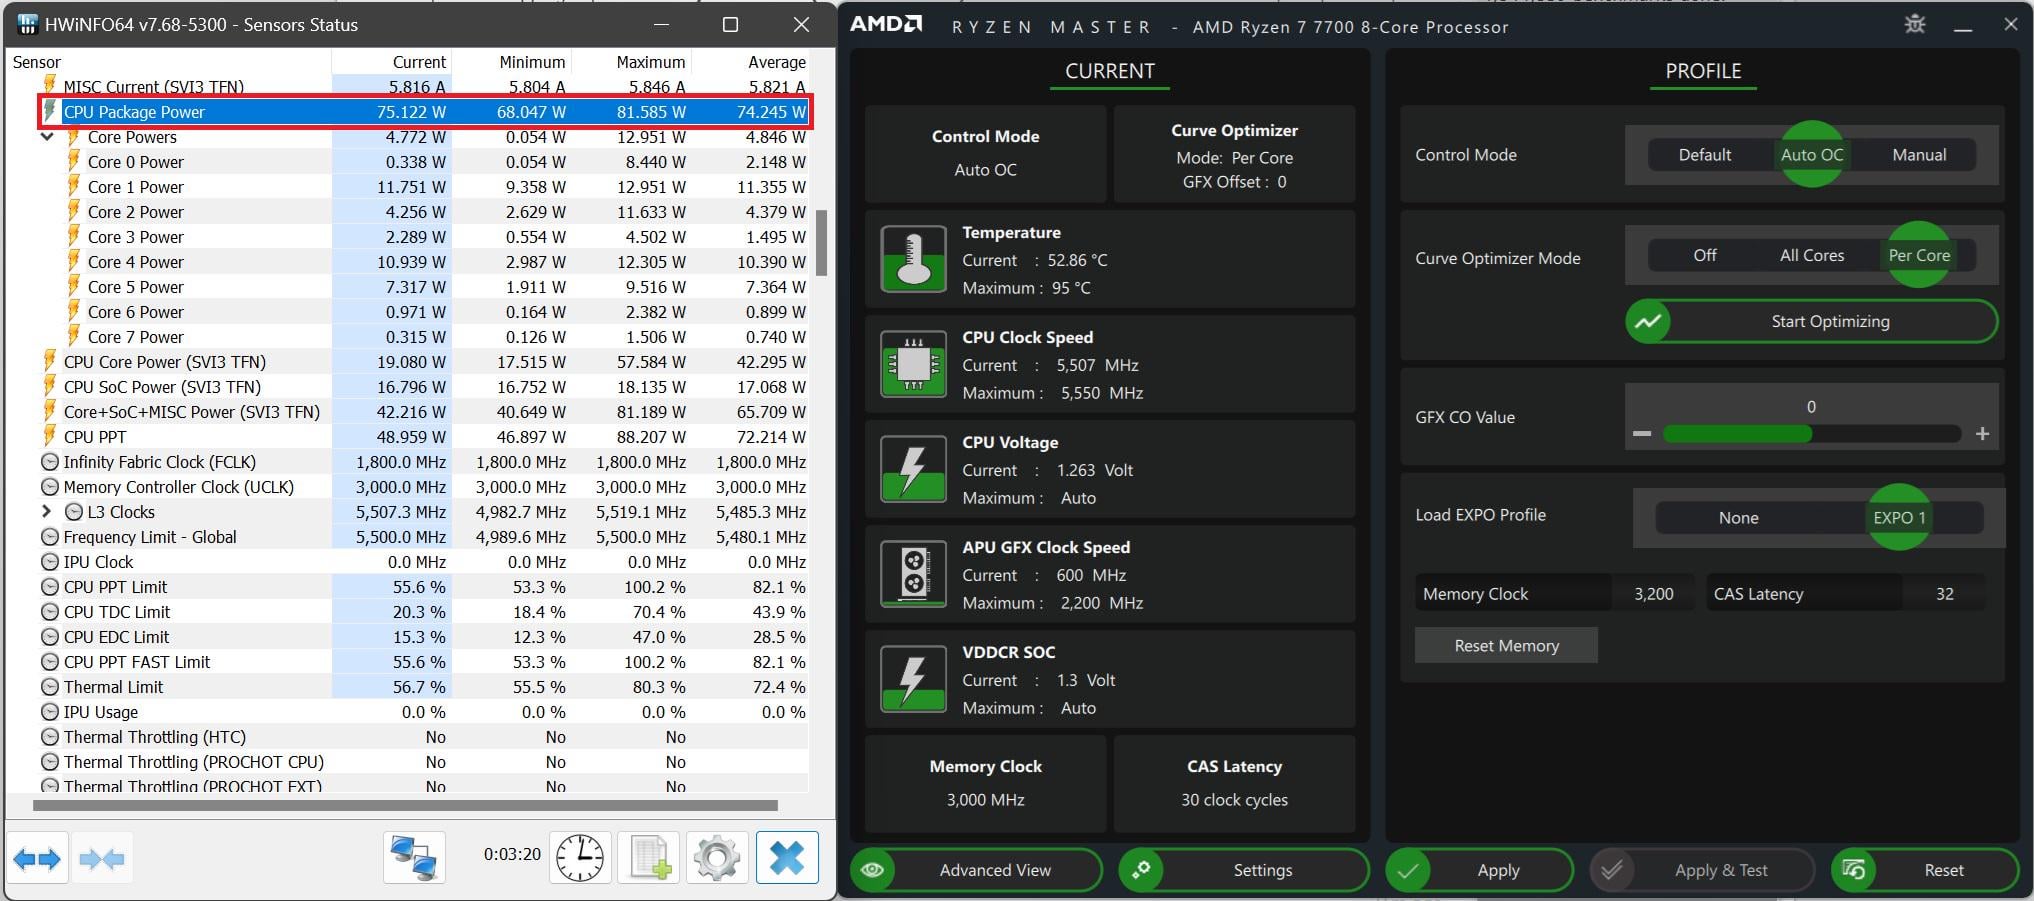2034x901 pixels.
Task: Select the Core 4 Power row
Action: (408, 262)
